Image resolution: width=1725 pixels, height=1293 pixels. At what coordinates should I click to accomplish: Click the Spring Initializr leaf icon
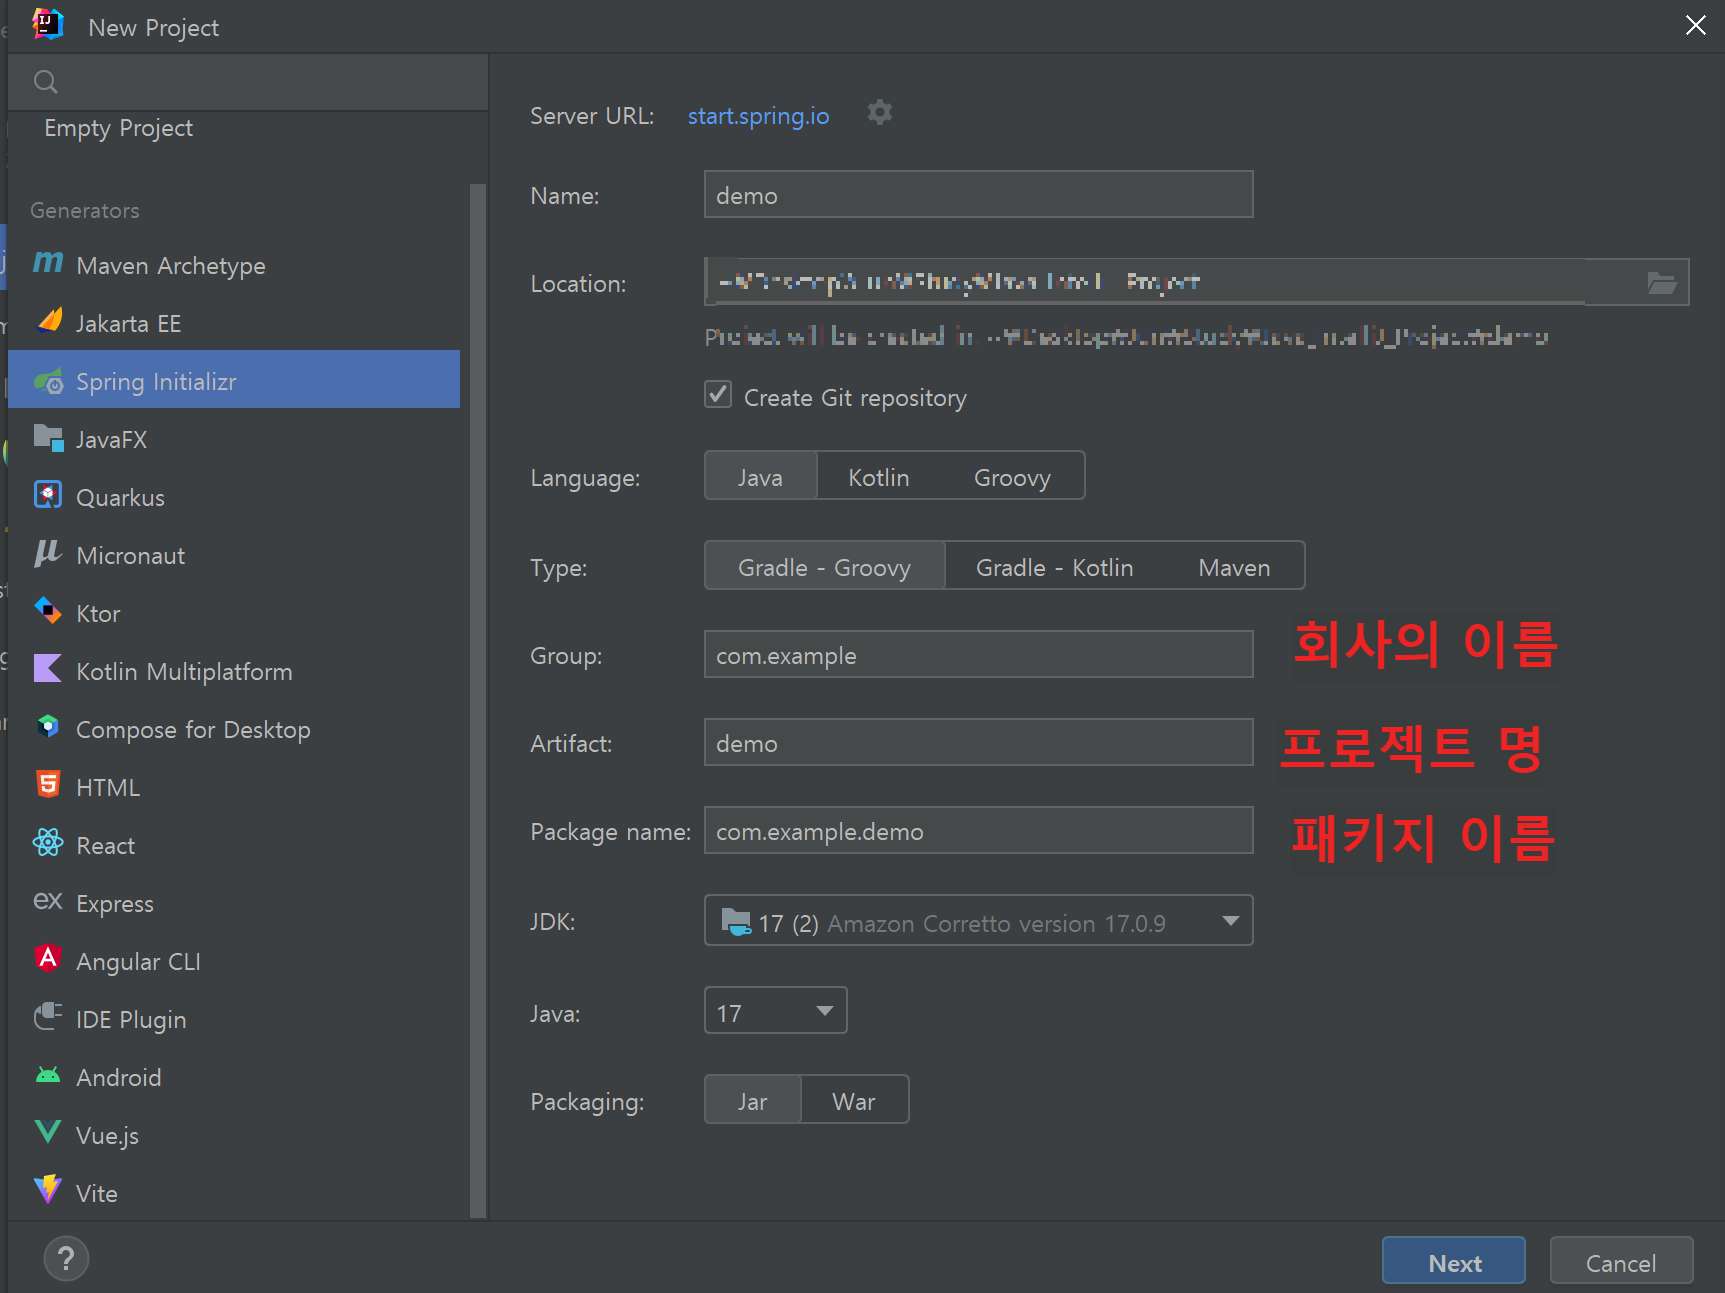click(x=48, y=381)
